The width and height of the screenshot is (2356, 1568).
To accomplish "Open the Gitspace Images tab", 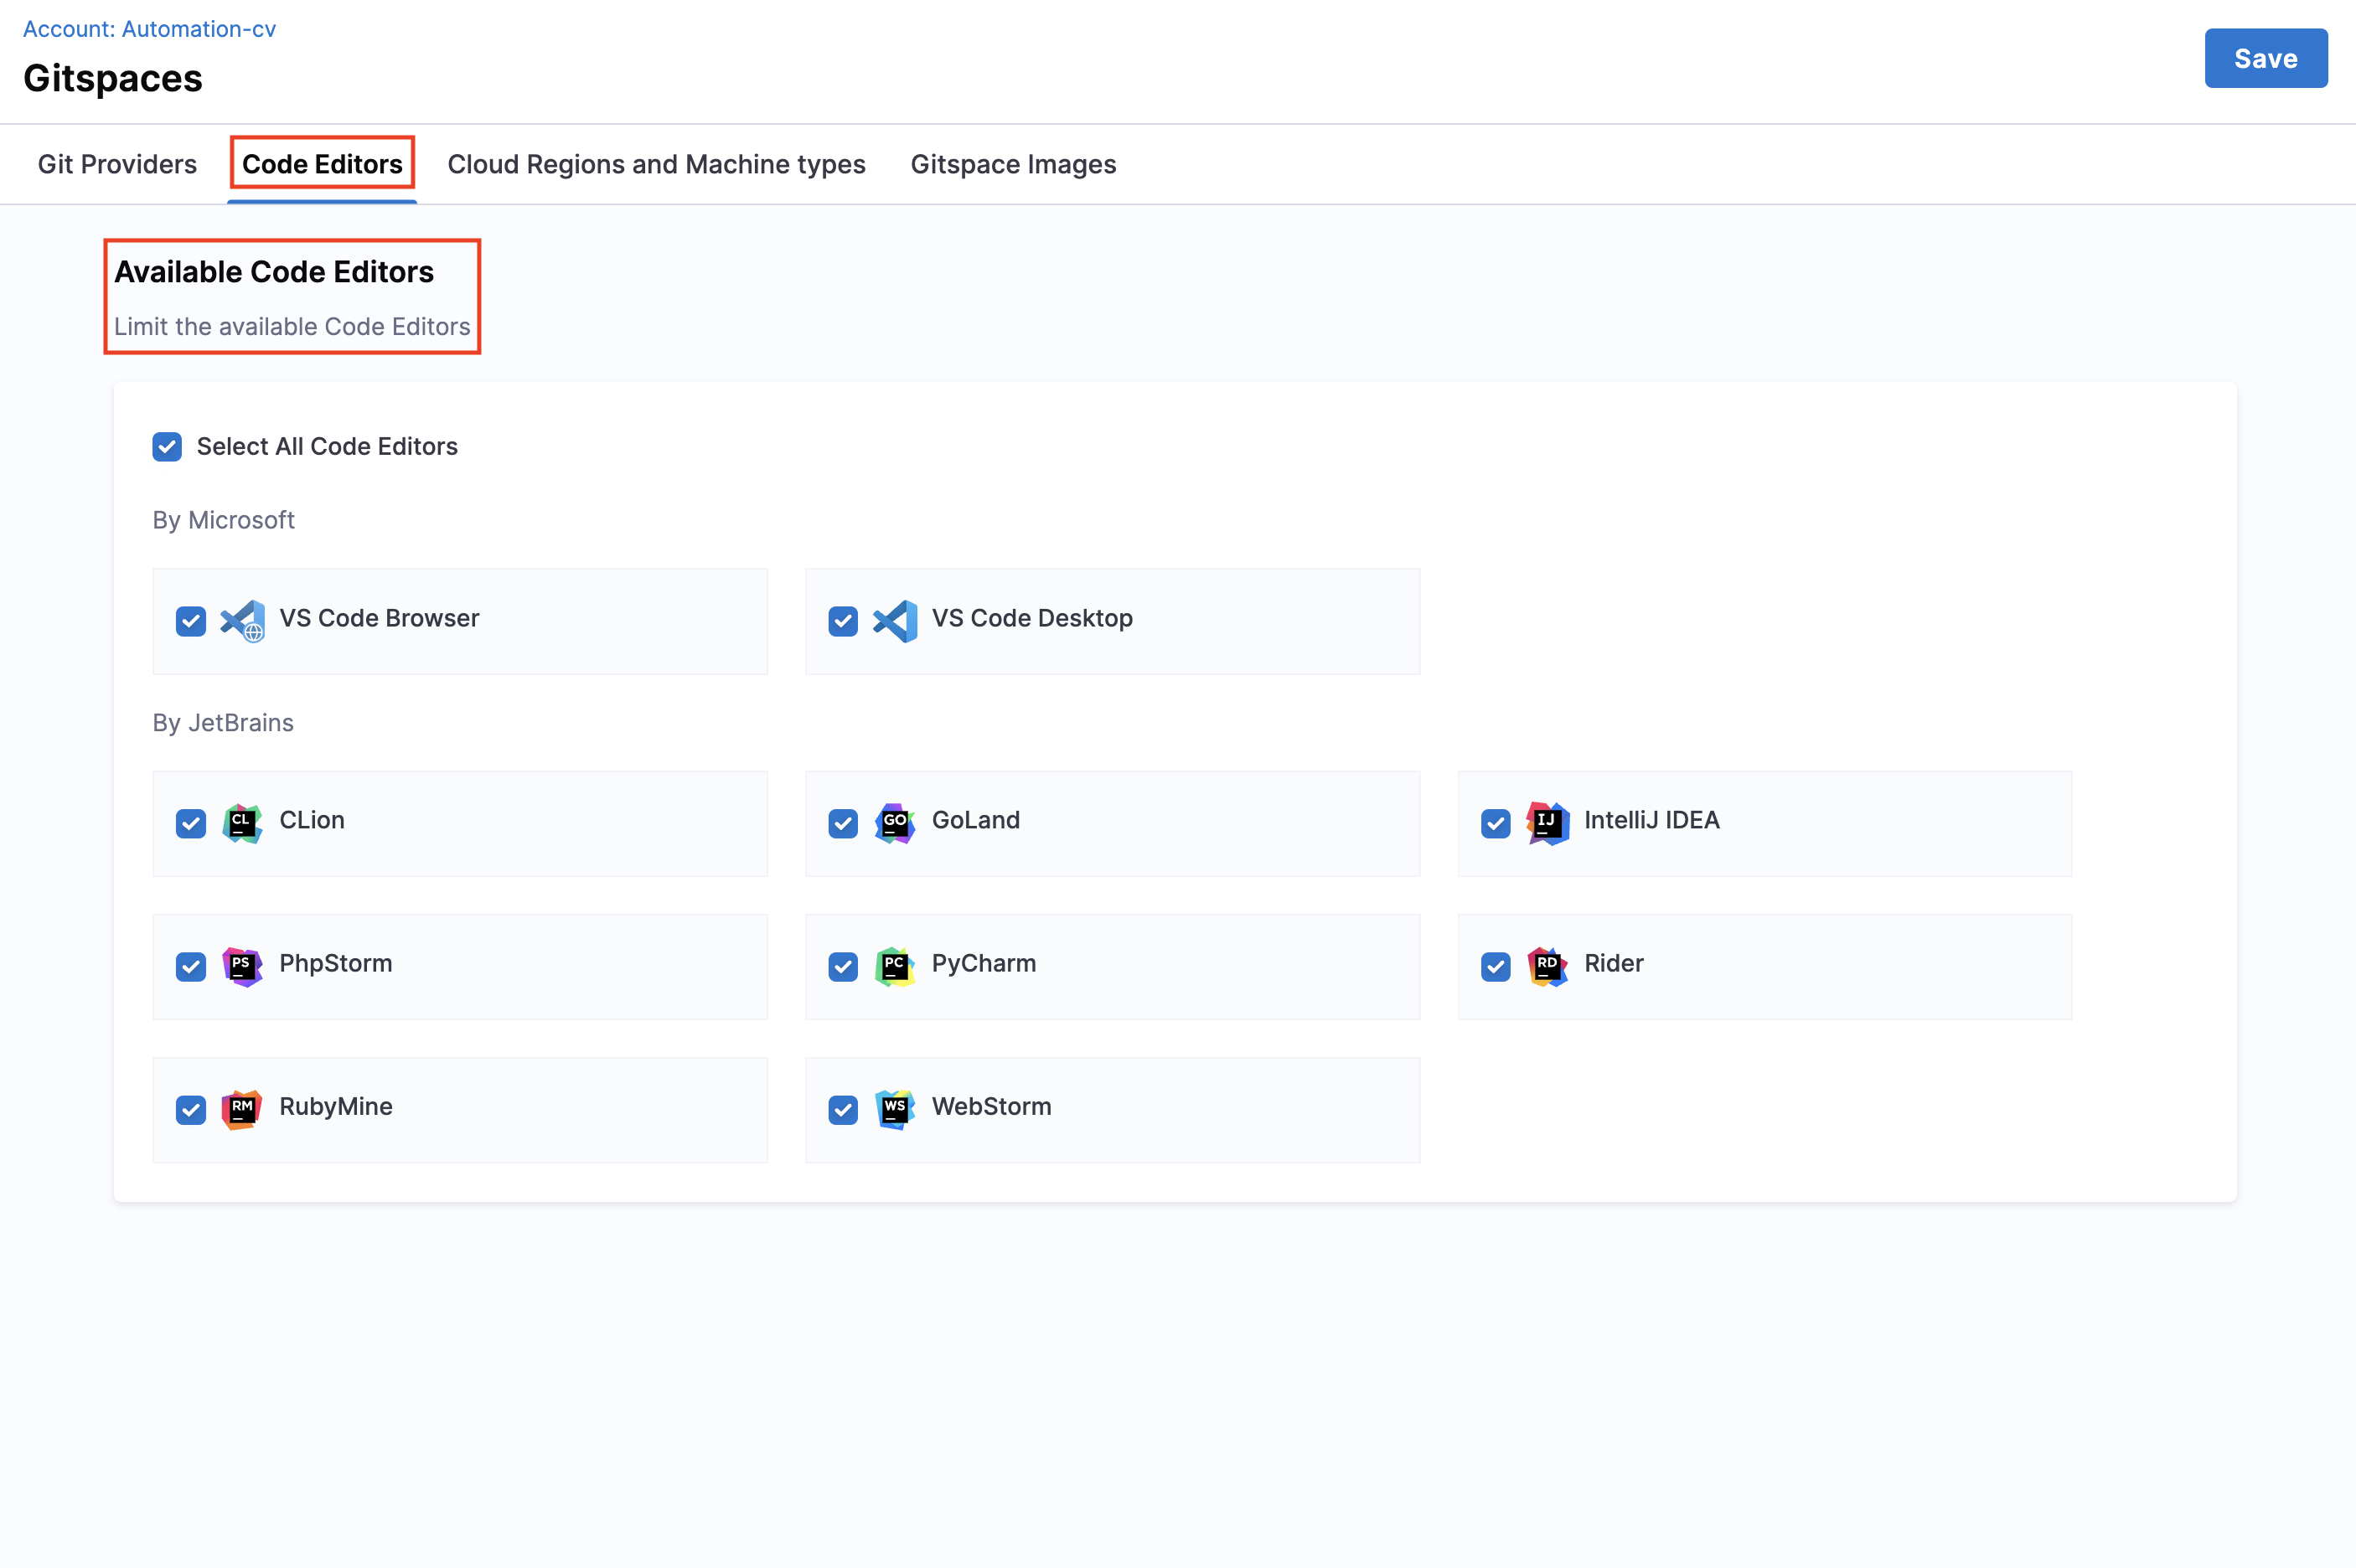I will [x=1013, y=164].
